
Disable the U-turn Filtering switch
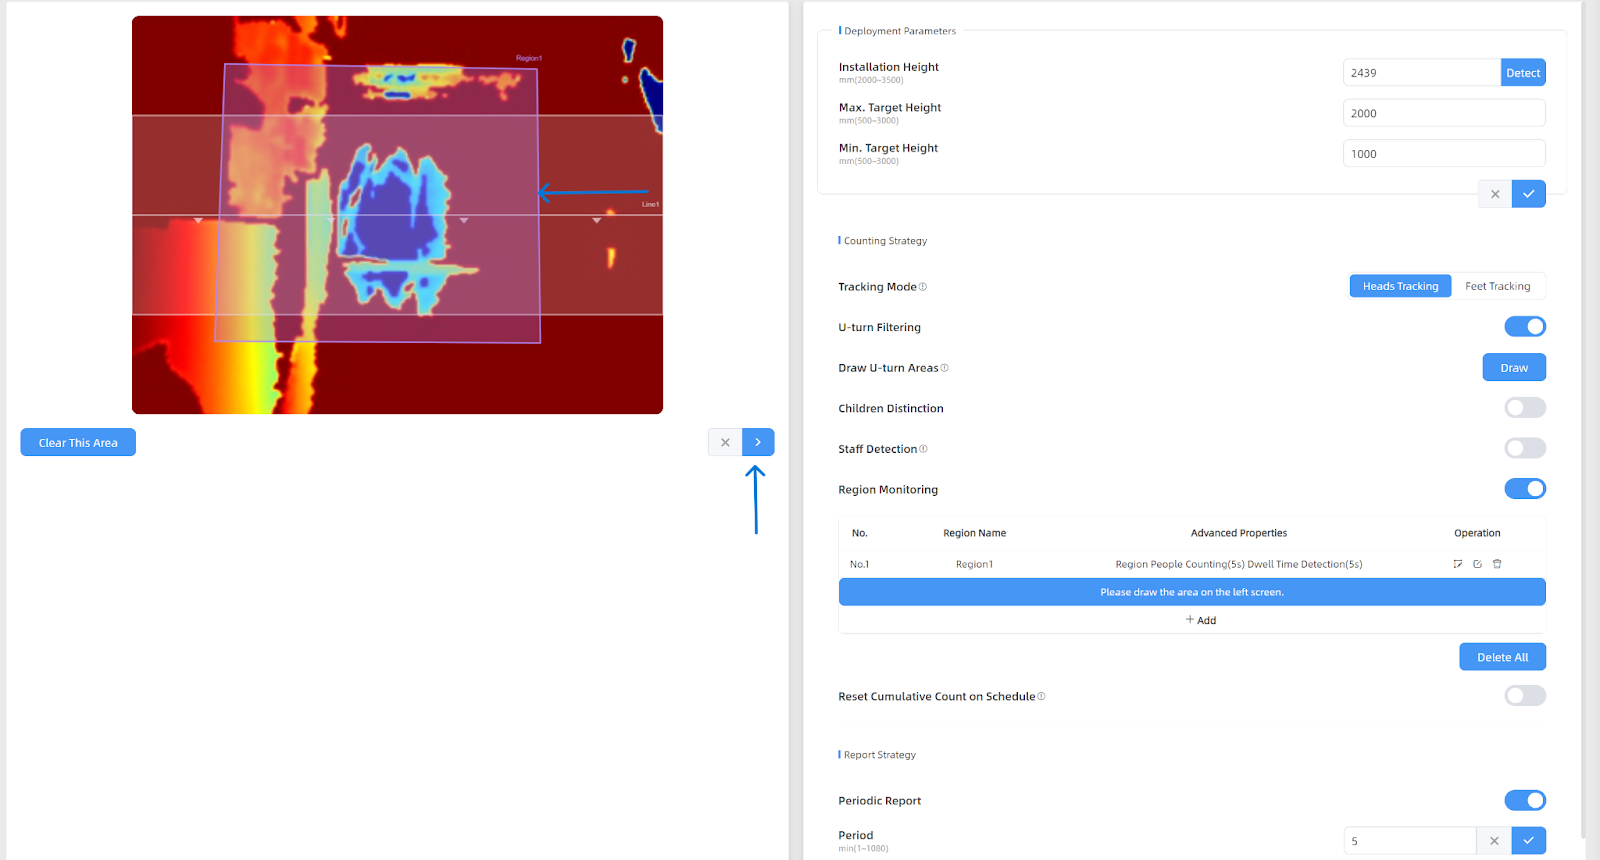1525,327
